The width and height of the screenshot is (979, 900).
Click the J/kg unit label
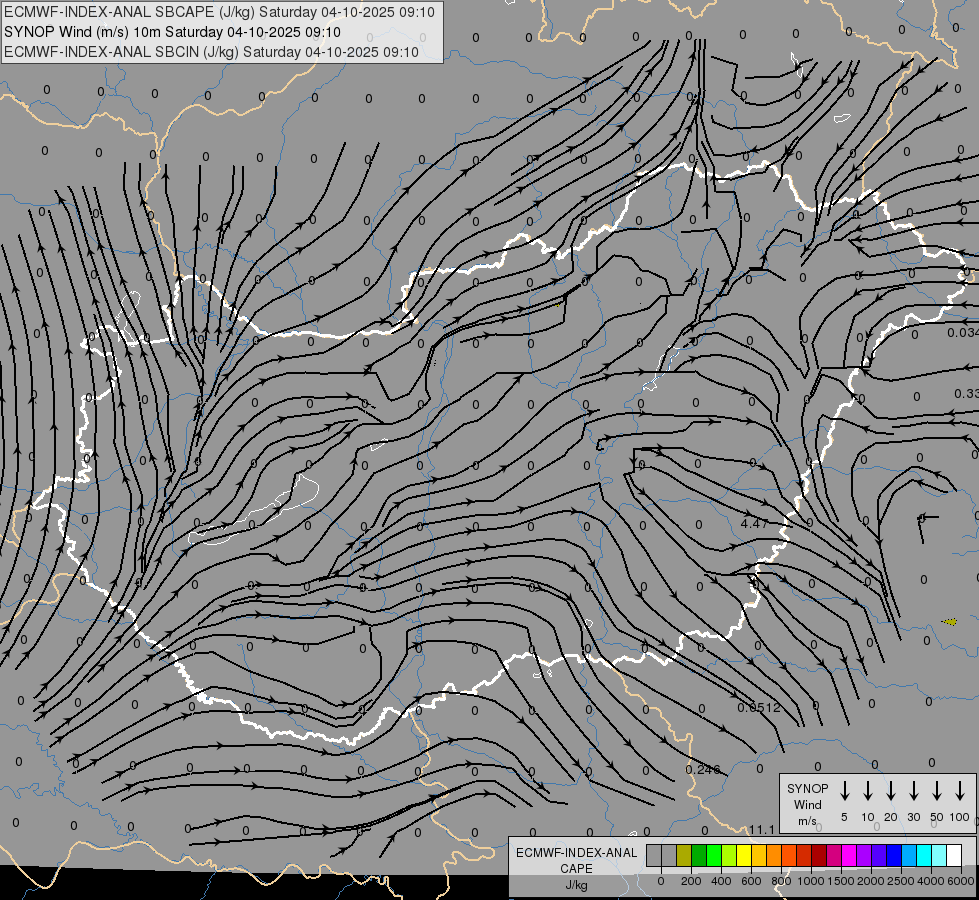coord(576,885)
